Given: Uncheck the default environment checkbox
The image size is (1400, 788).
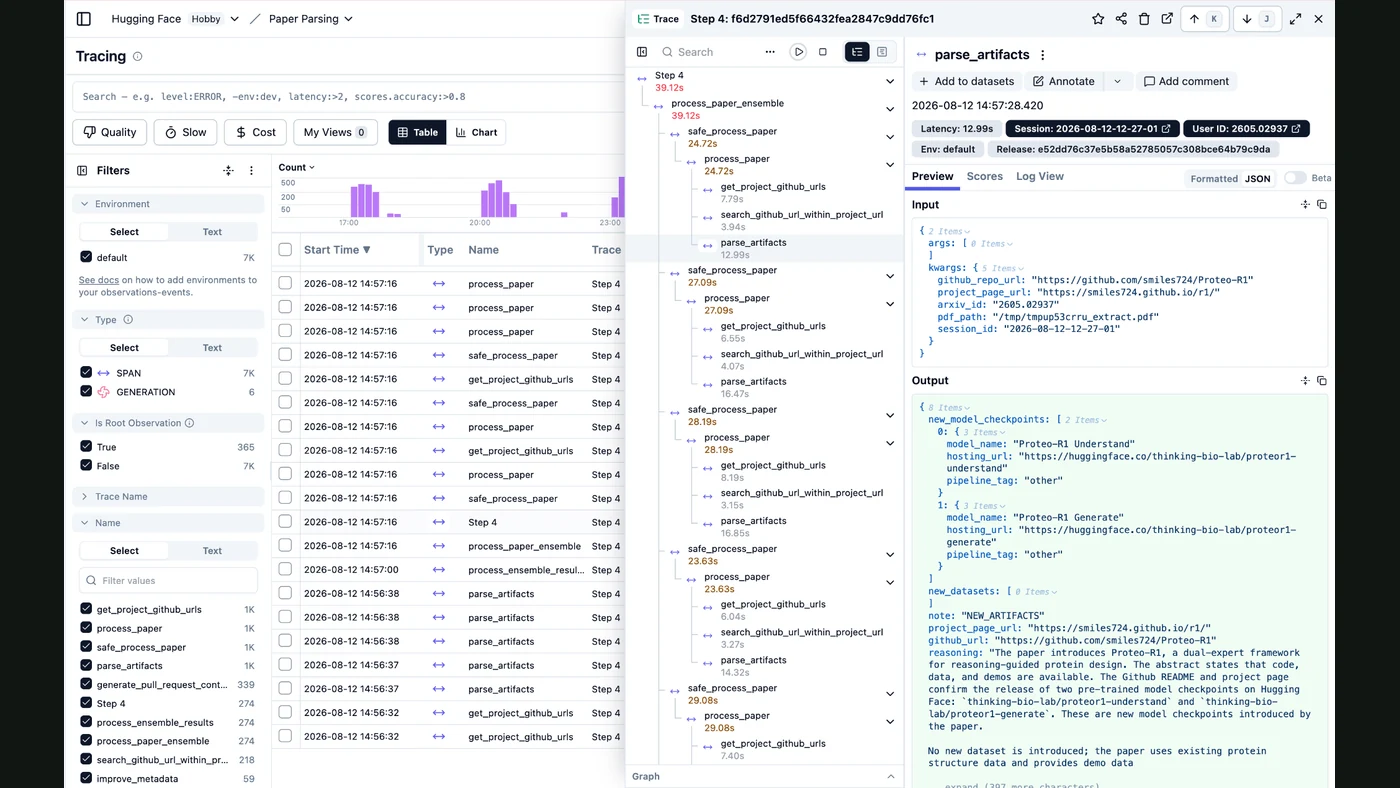Looking at the screenshot, I should coord(86,257).
